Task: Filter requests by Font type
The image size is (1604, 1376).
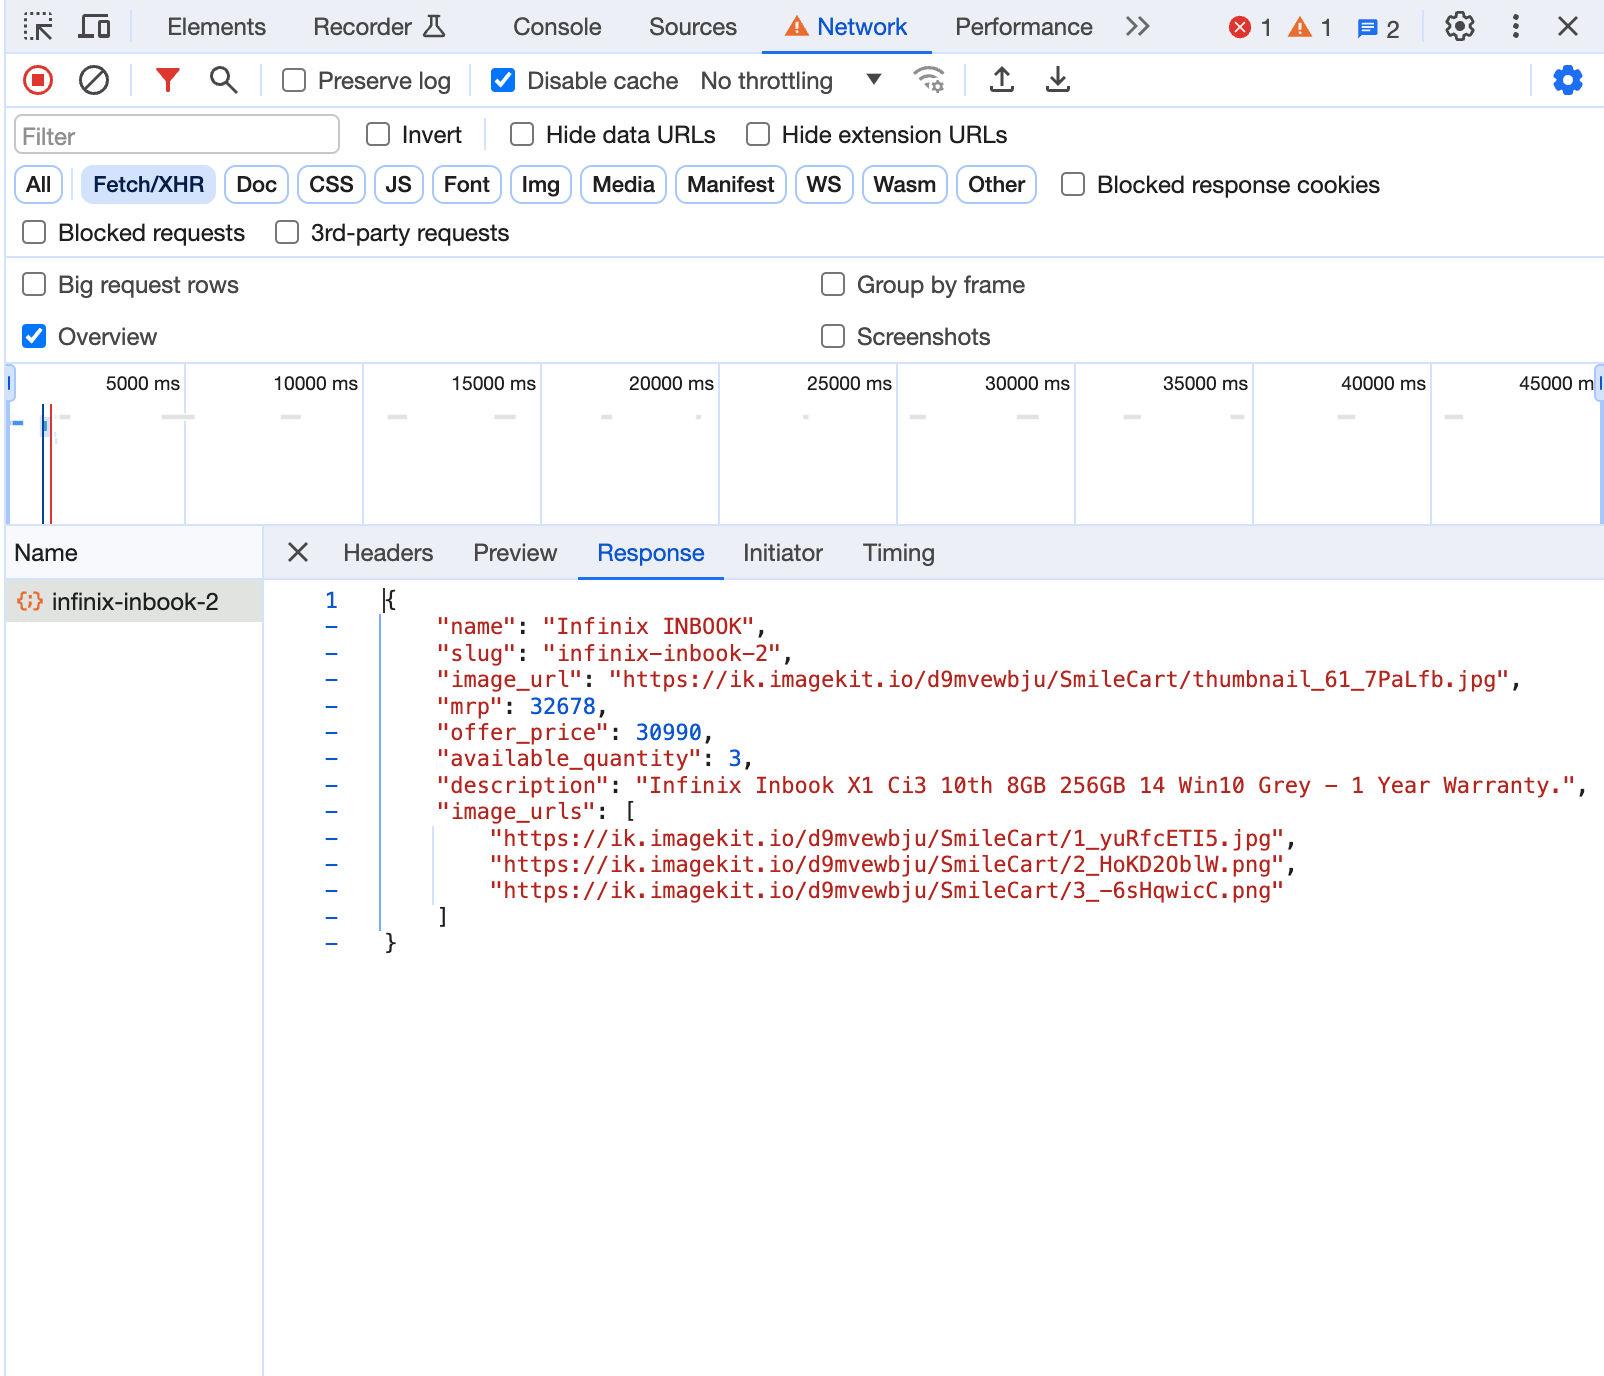Action: (x=467, y=184)
